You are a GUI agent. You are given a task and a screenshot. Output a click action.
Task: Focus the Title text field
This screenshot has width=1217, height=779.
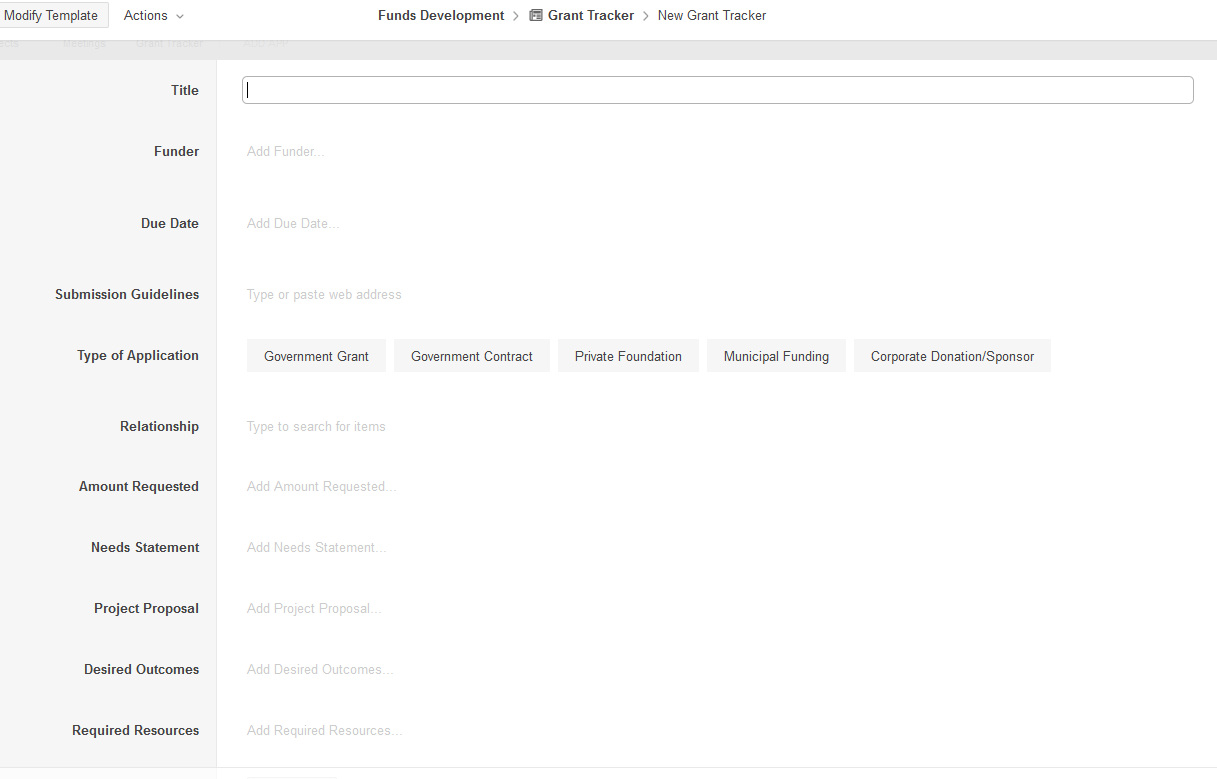pyautogui.click(x=717, y=90)
